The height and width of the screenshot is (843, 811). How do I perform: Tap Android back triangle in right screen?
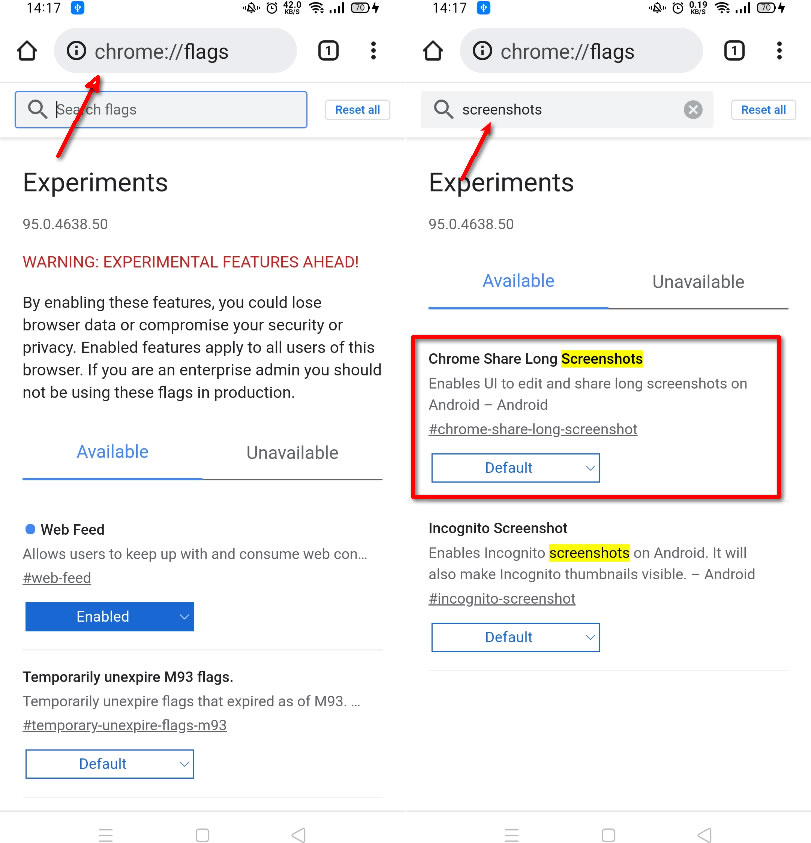pyautogui.click(x=704, y=835)
